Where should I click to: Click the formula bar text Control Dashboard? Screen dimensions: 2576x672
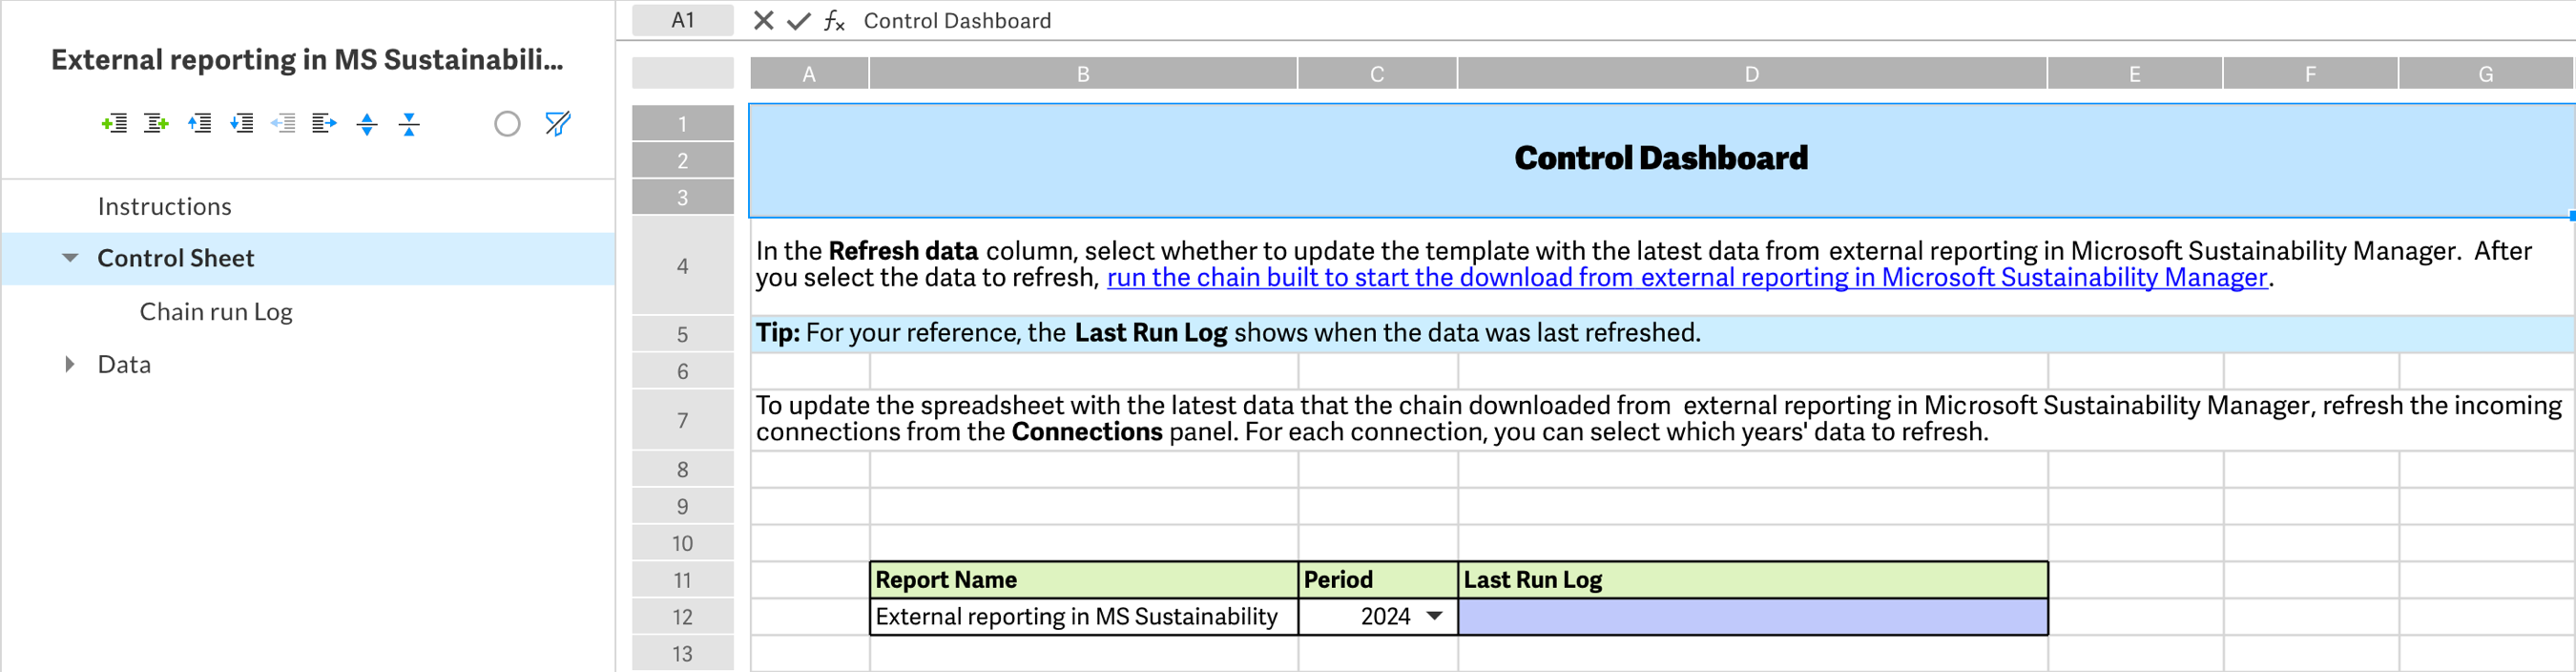tap(957, 21)
